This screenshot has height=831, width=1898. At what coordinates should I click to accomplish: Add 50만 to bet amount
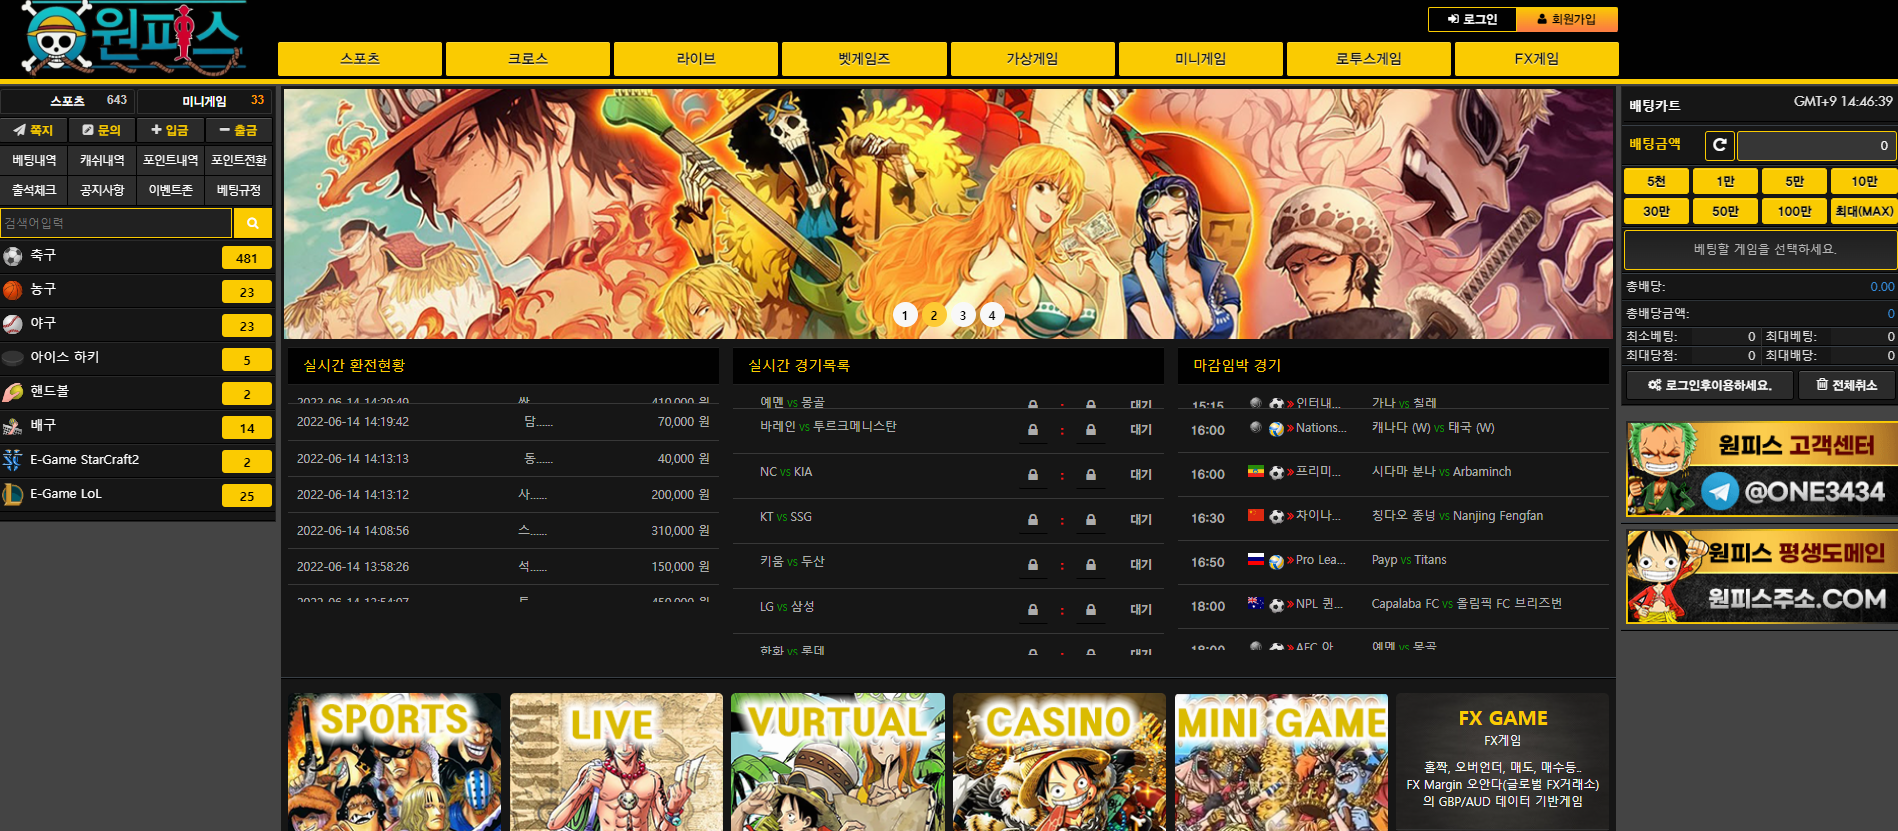[x=1725, y=211]
